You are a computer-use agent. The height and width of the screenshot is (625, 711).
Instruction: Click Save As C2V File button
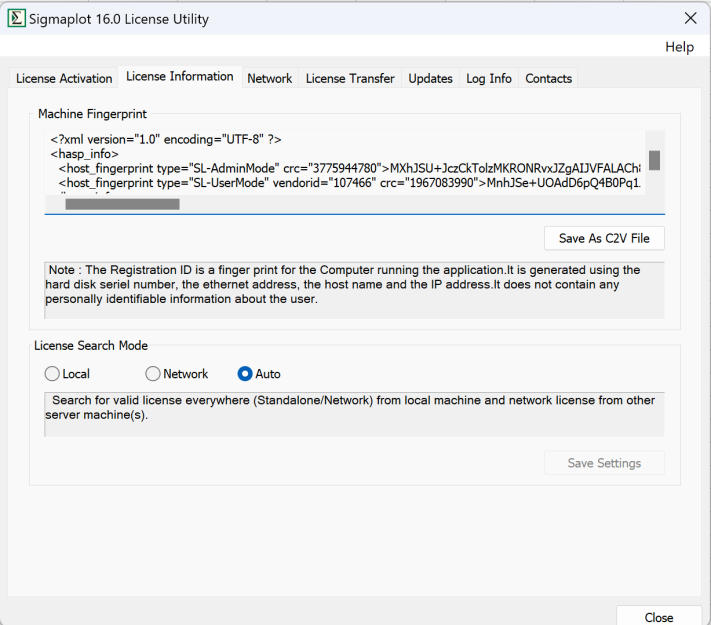point(604,238)
